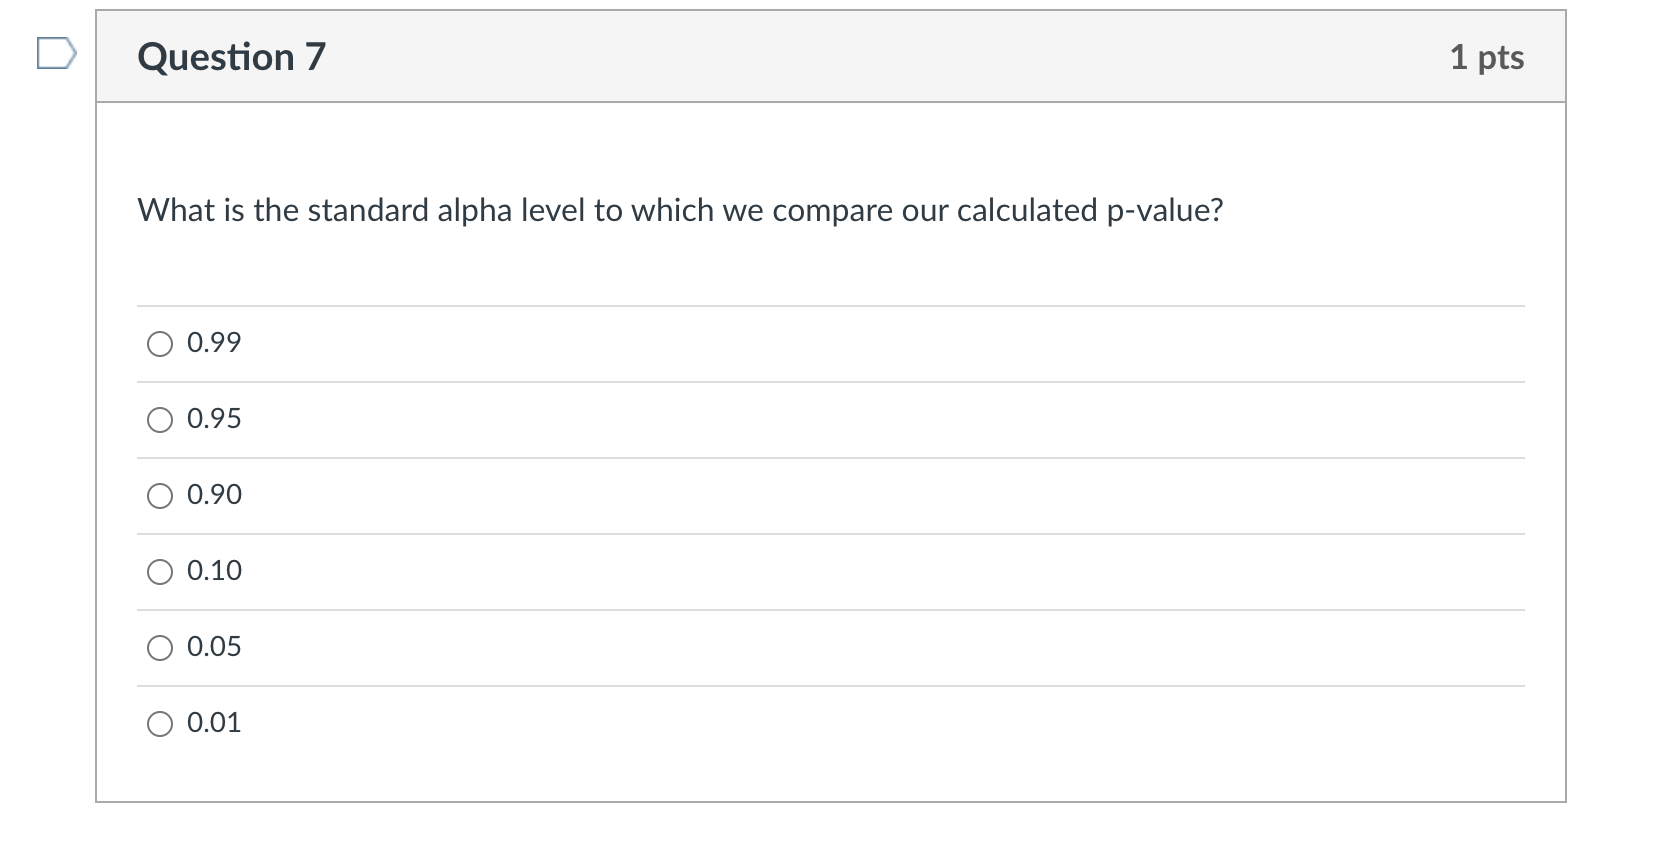This screenshot has width=1662, height=844.
Task: Select the 0.99 radio button
Action: click(x=160, y=344)
